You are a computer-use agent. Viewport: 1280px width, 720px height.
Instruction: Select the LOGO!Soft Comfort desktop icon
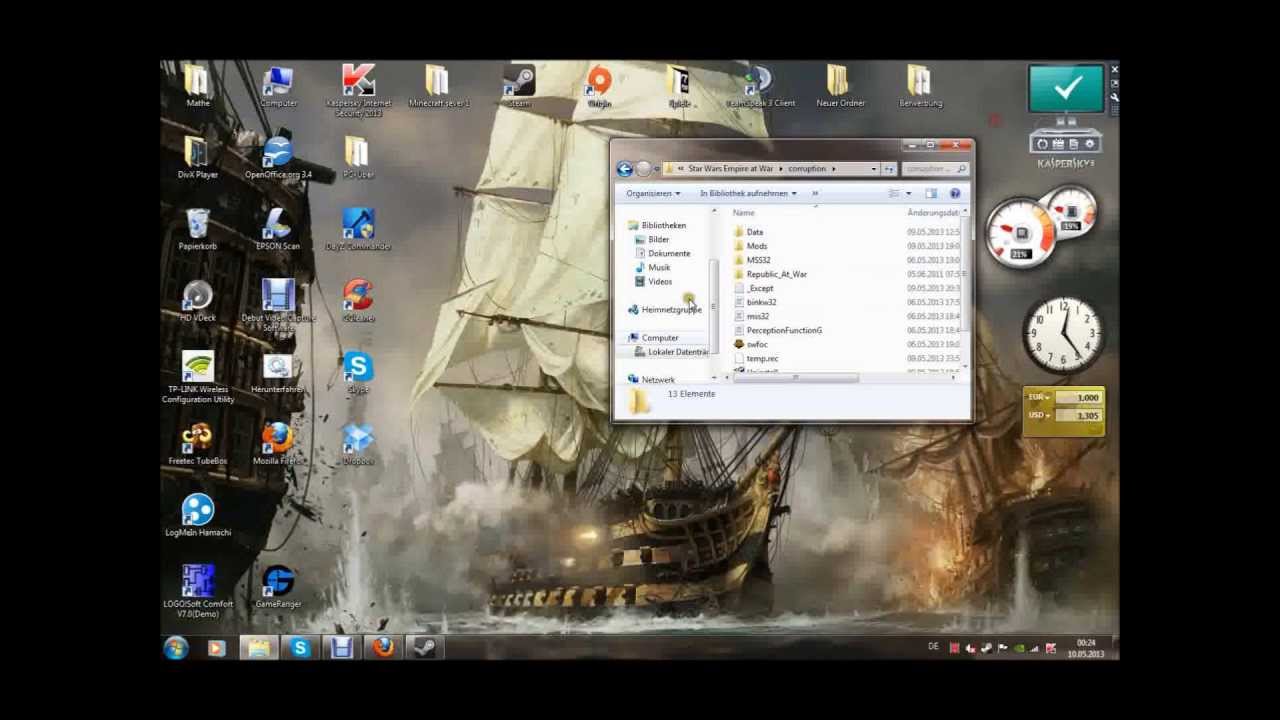point(198,592)
